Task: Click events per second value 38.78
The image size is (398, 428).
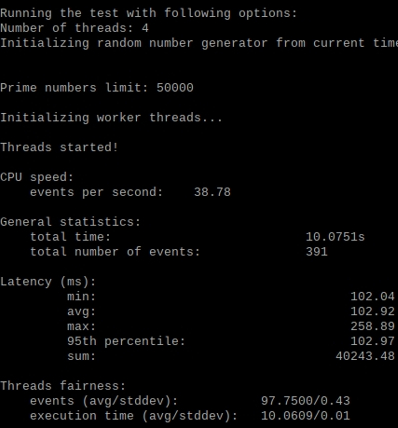Action: [x=212, y=192]
